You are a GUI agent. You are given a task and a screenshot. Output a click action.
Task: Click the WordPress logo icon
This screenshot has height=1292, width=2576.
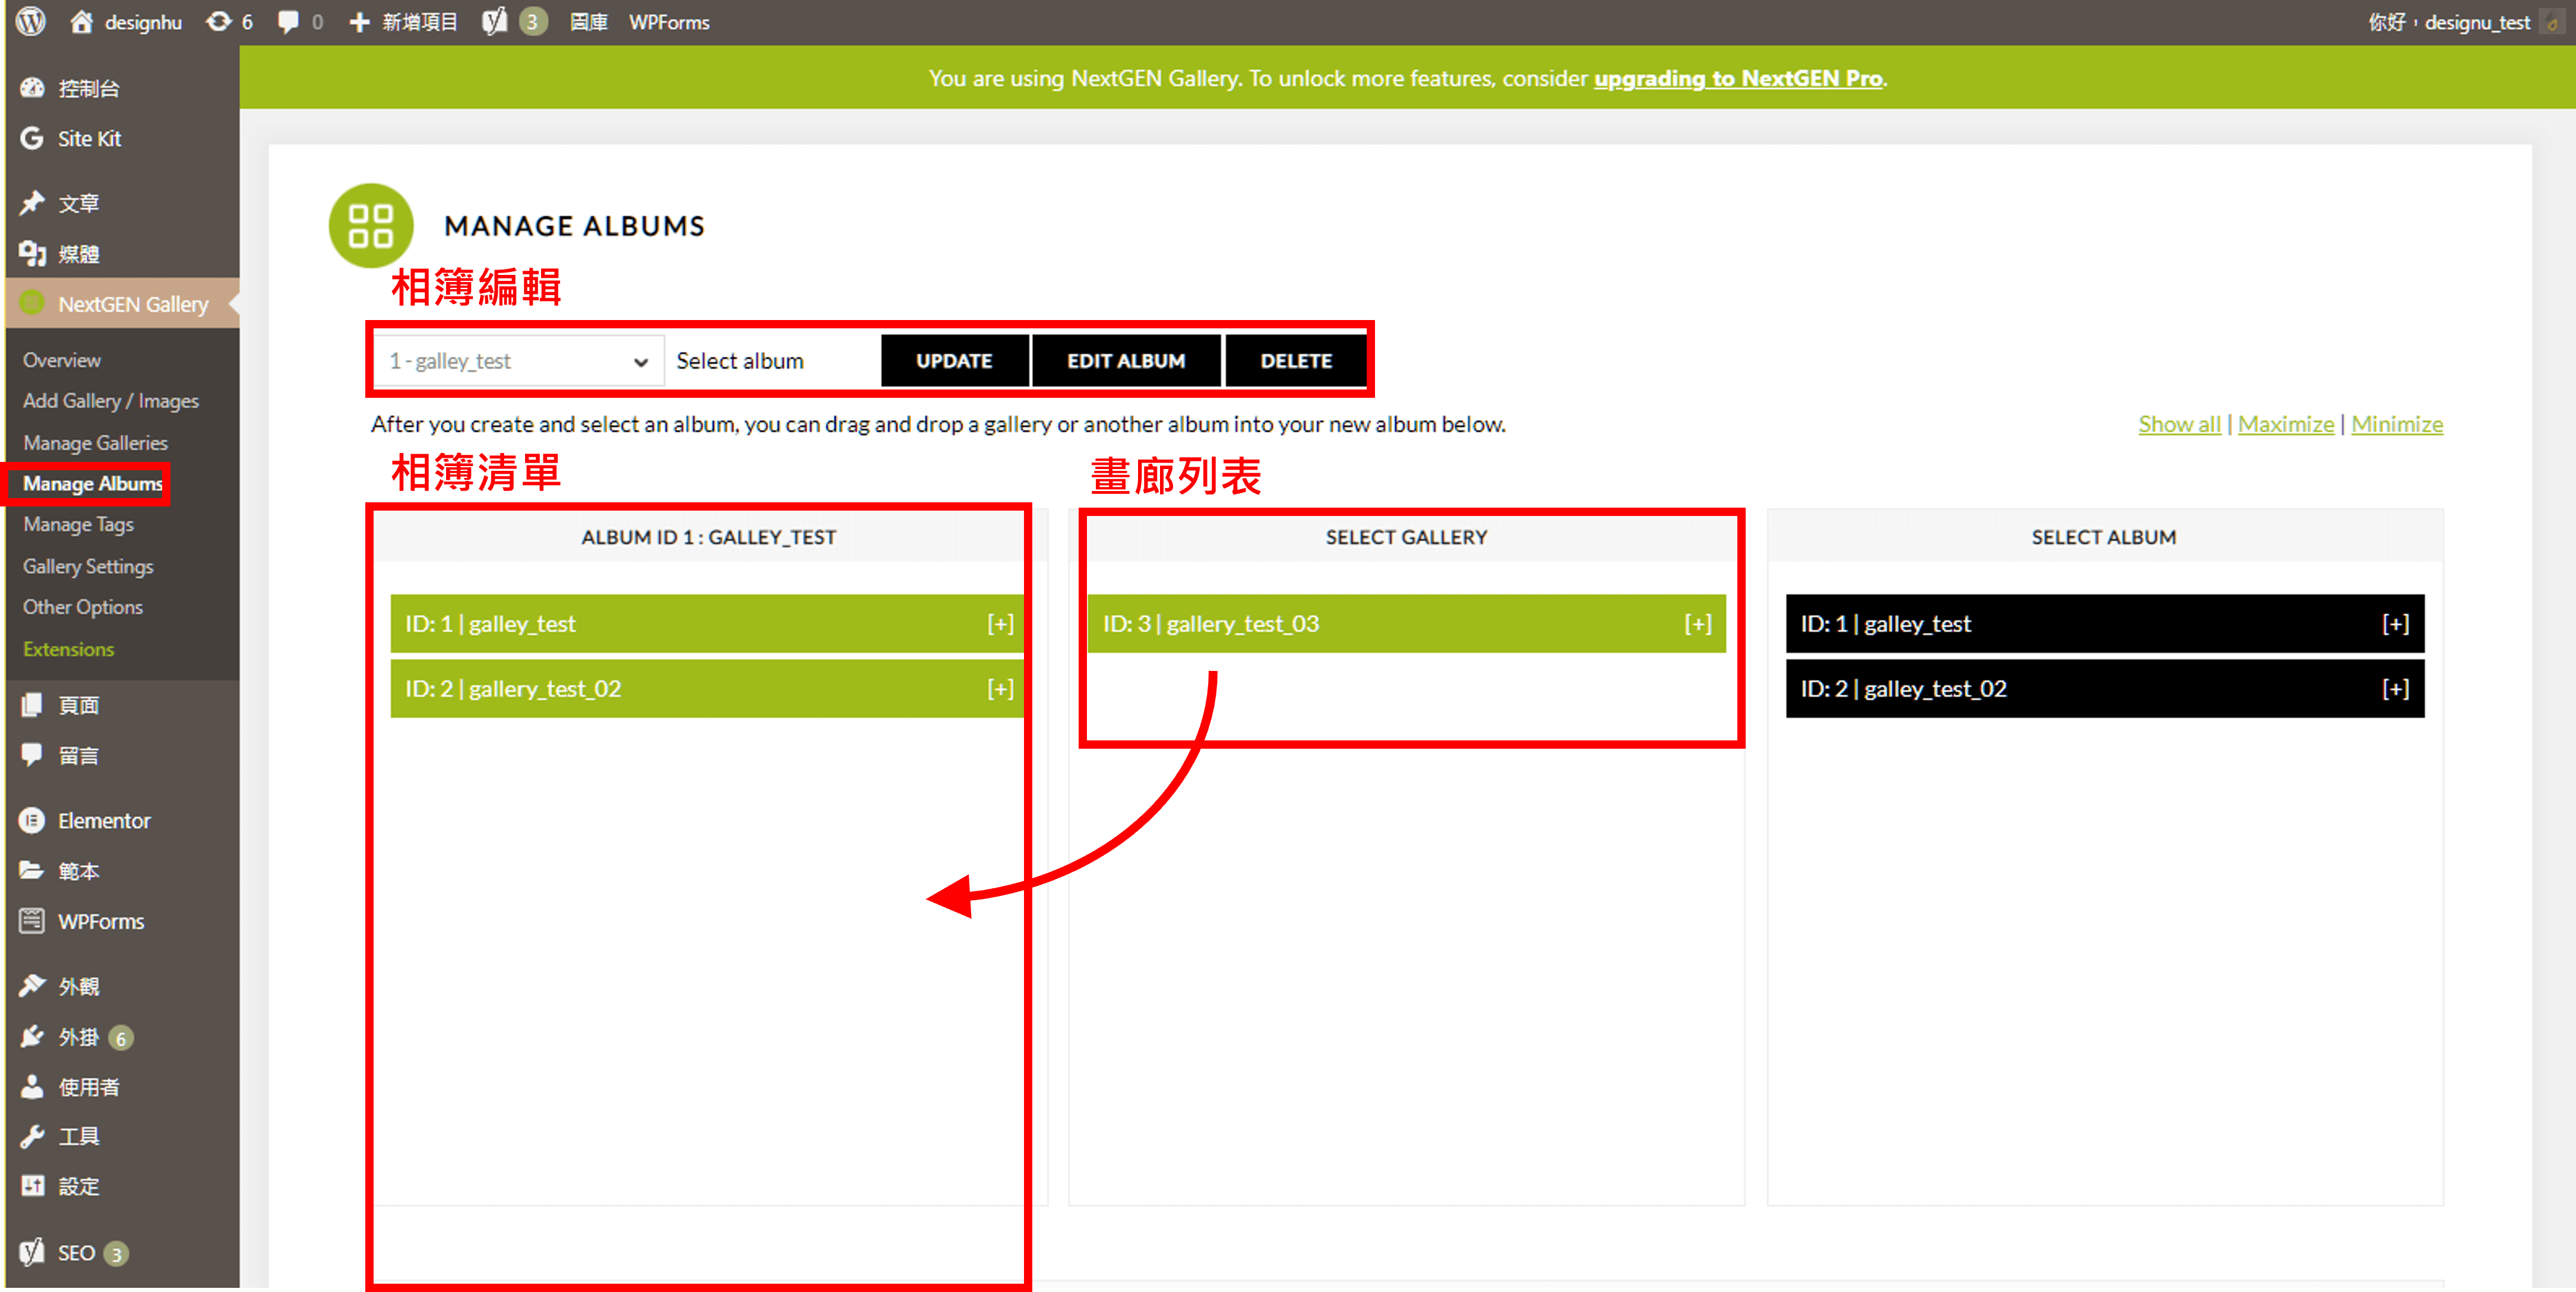click(31, 21)
